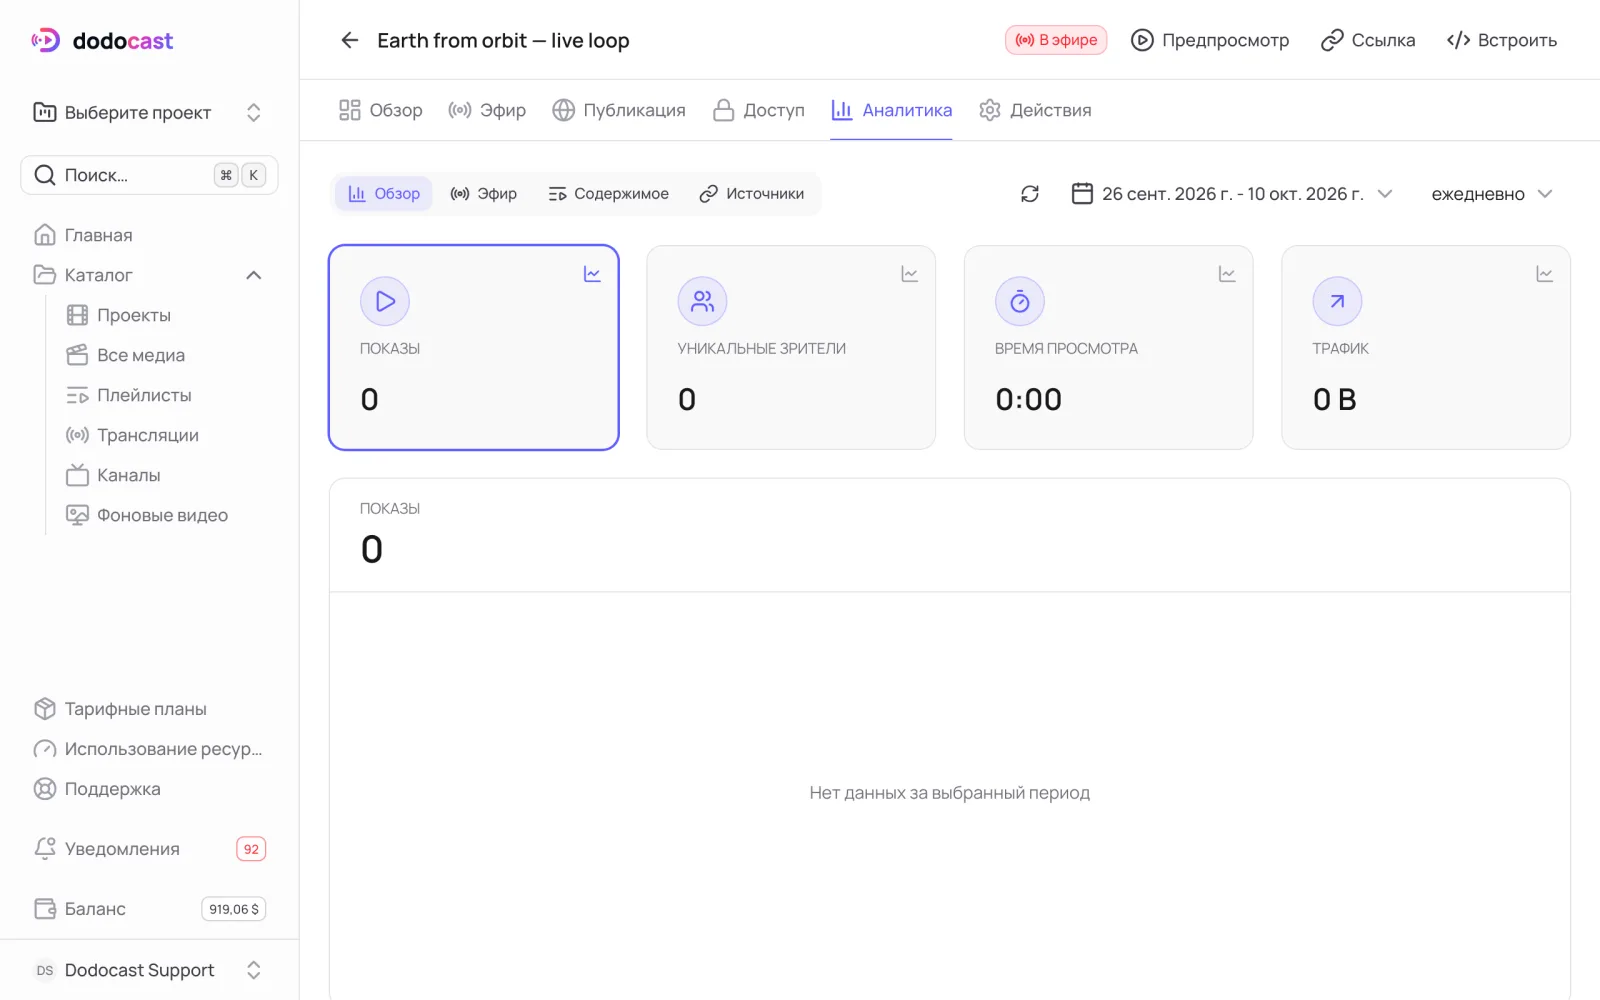Click the Предпросмотр button
1600x1000 pixels.
1210,40
